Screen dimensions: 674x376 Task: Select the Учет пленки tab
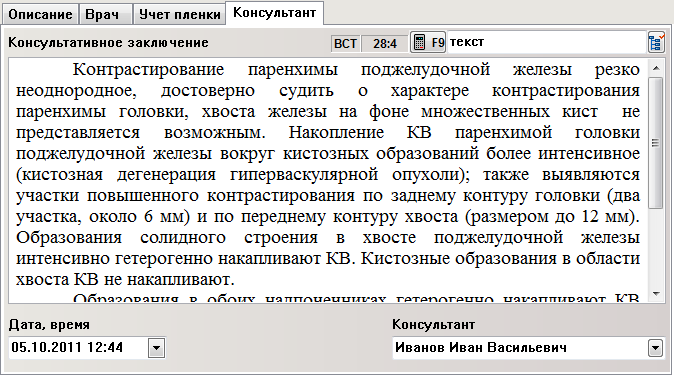click(179, 14)
